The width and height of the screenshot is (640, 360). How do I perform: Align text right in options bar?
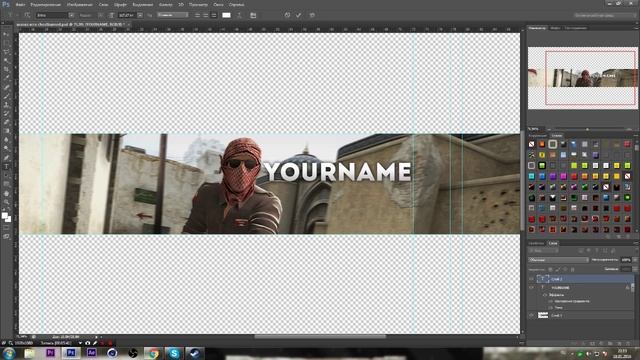point(213,15)
